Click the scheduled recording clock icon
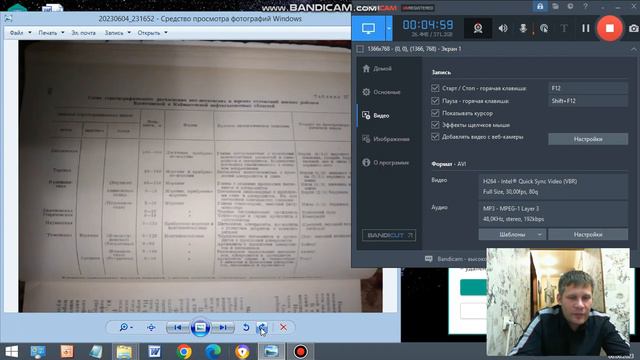 coord(570,6)
